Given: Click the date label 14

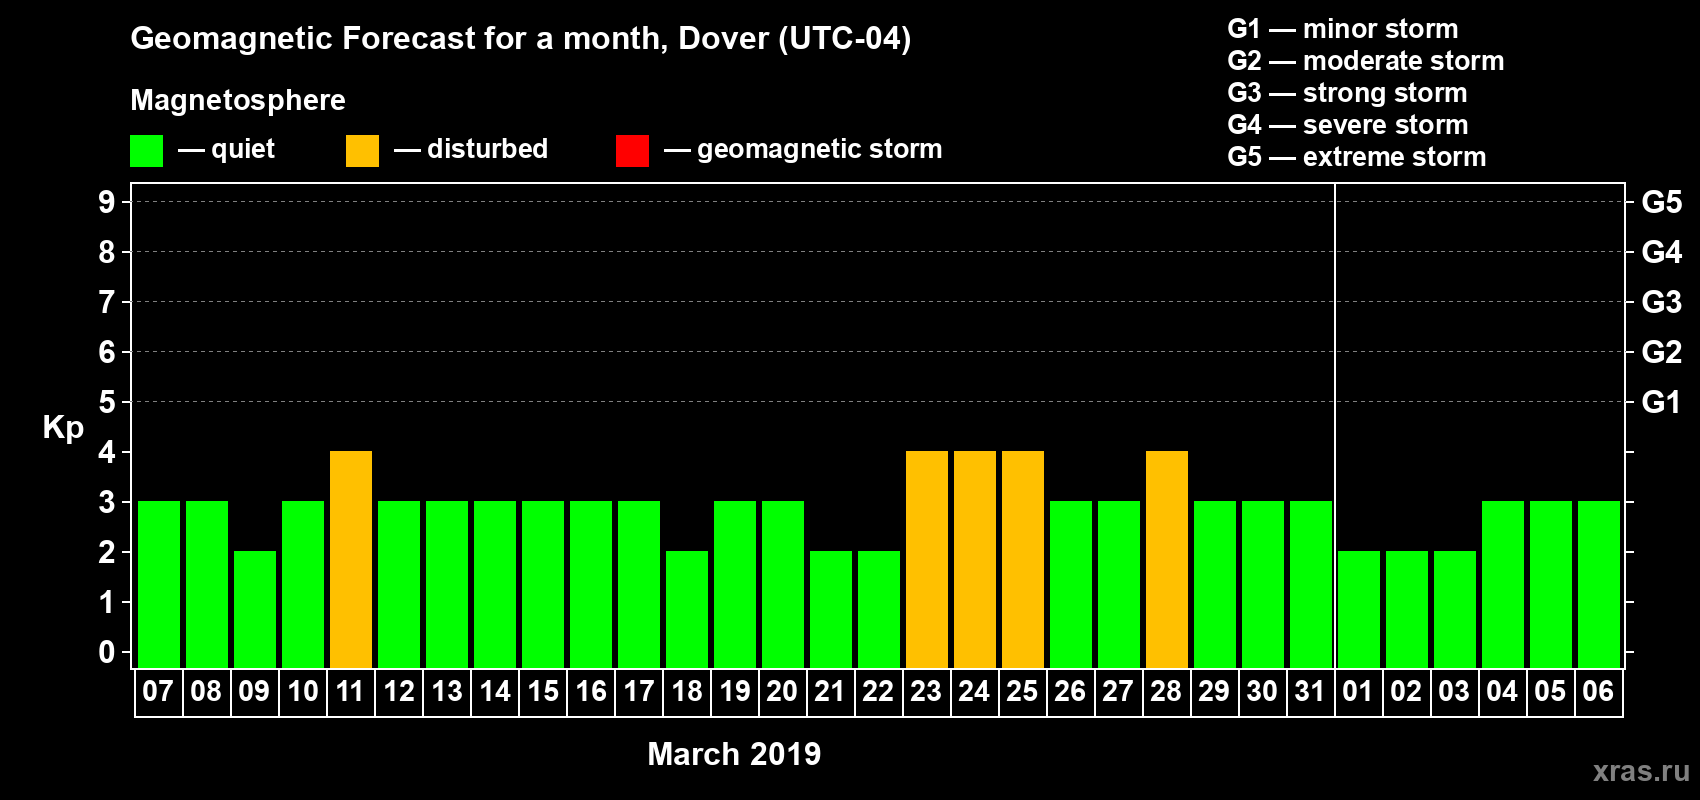Looking at the screenshot, I should click(x=494, y=692).
